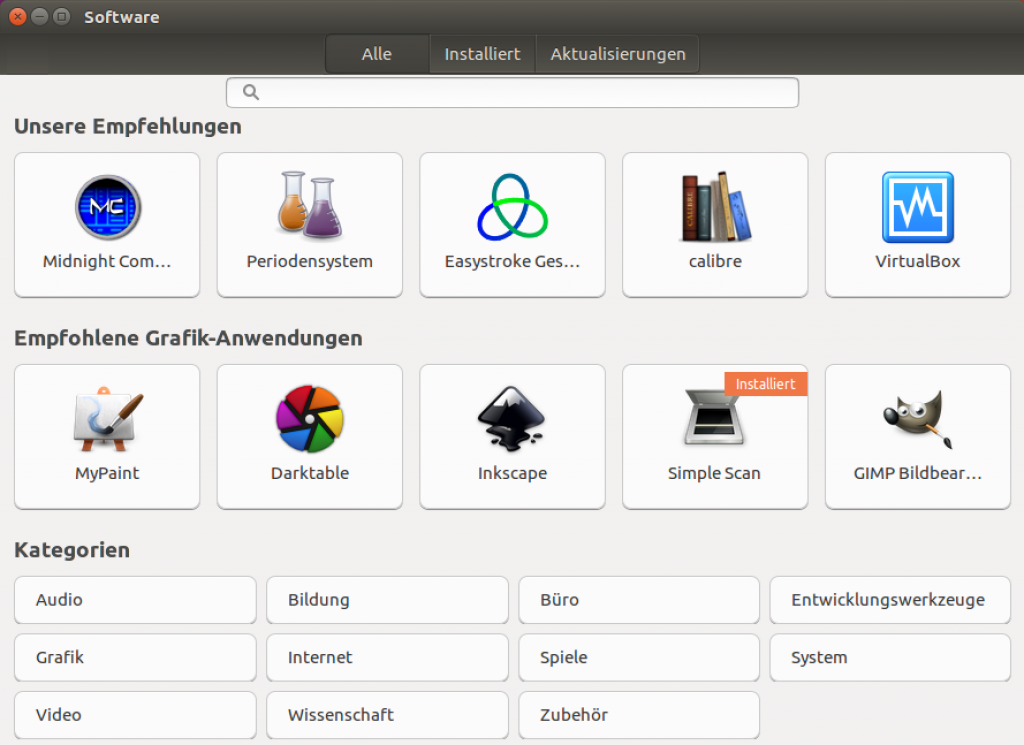Switch to the Installiert tab

[482, 53]
